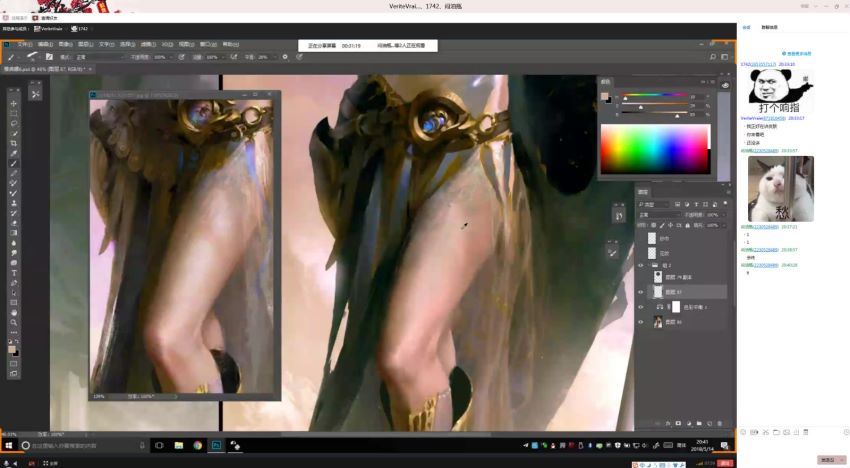
Task: Hide the group 2 layer group
Action: [x=640, y=265]
